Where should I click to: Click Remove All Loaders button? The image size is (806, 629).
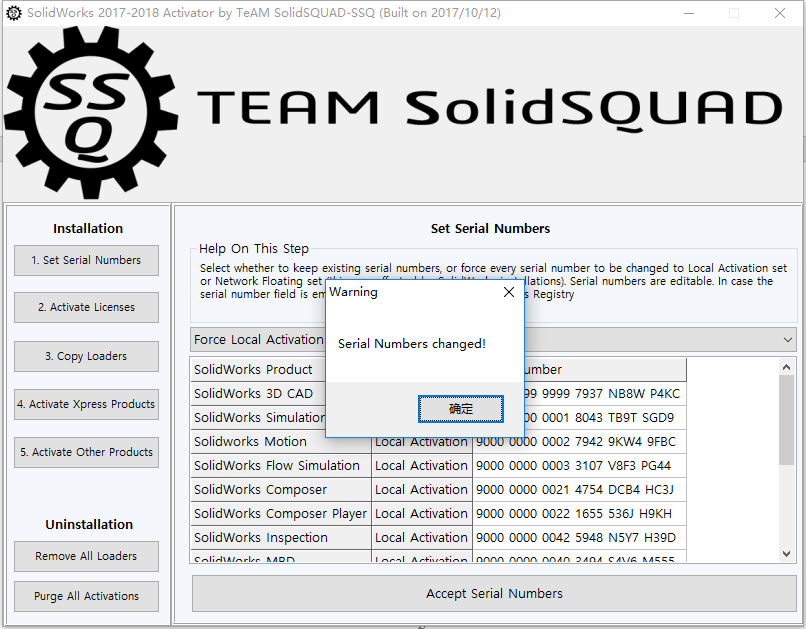86,556
